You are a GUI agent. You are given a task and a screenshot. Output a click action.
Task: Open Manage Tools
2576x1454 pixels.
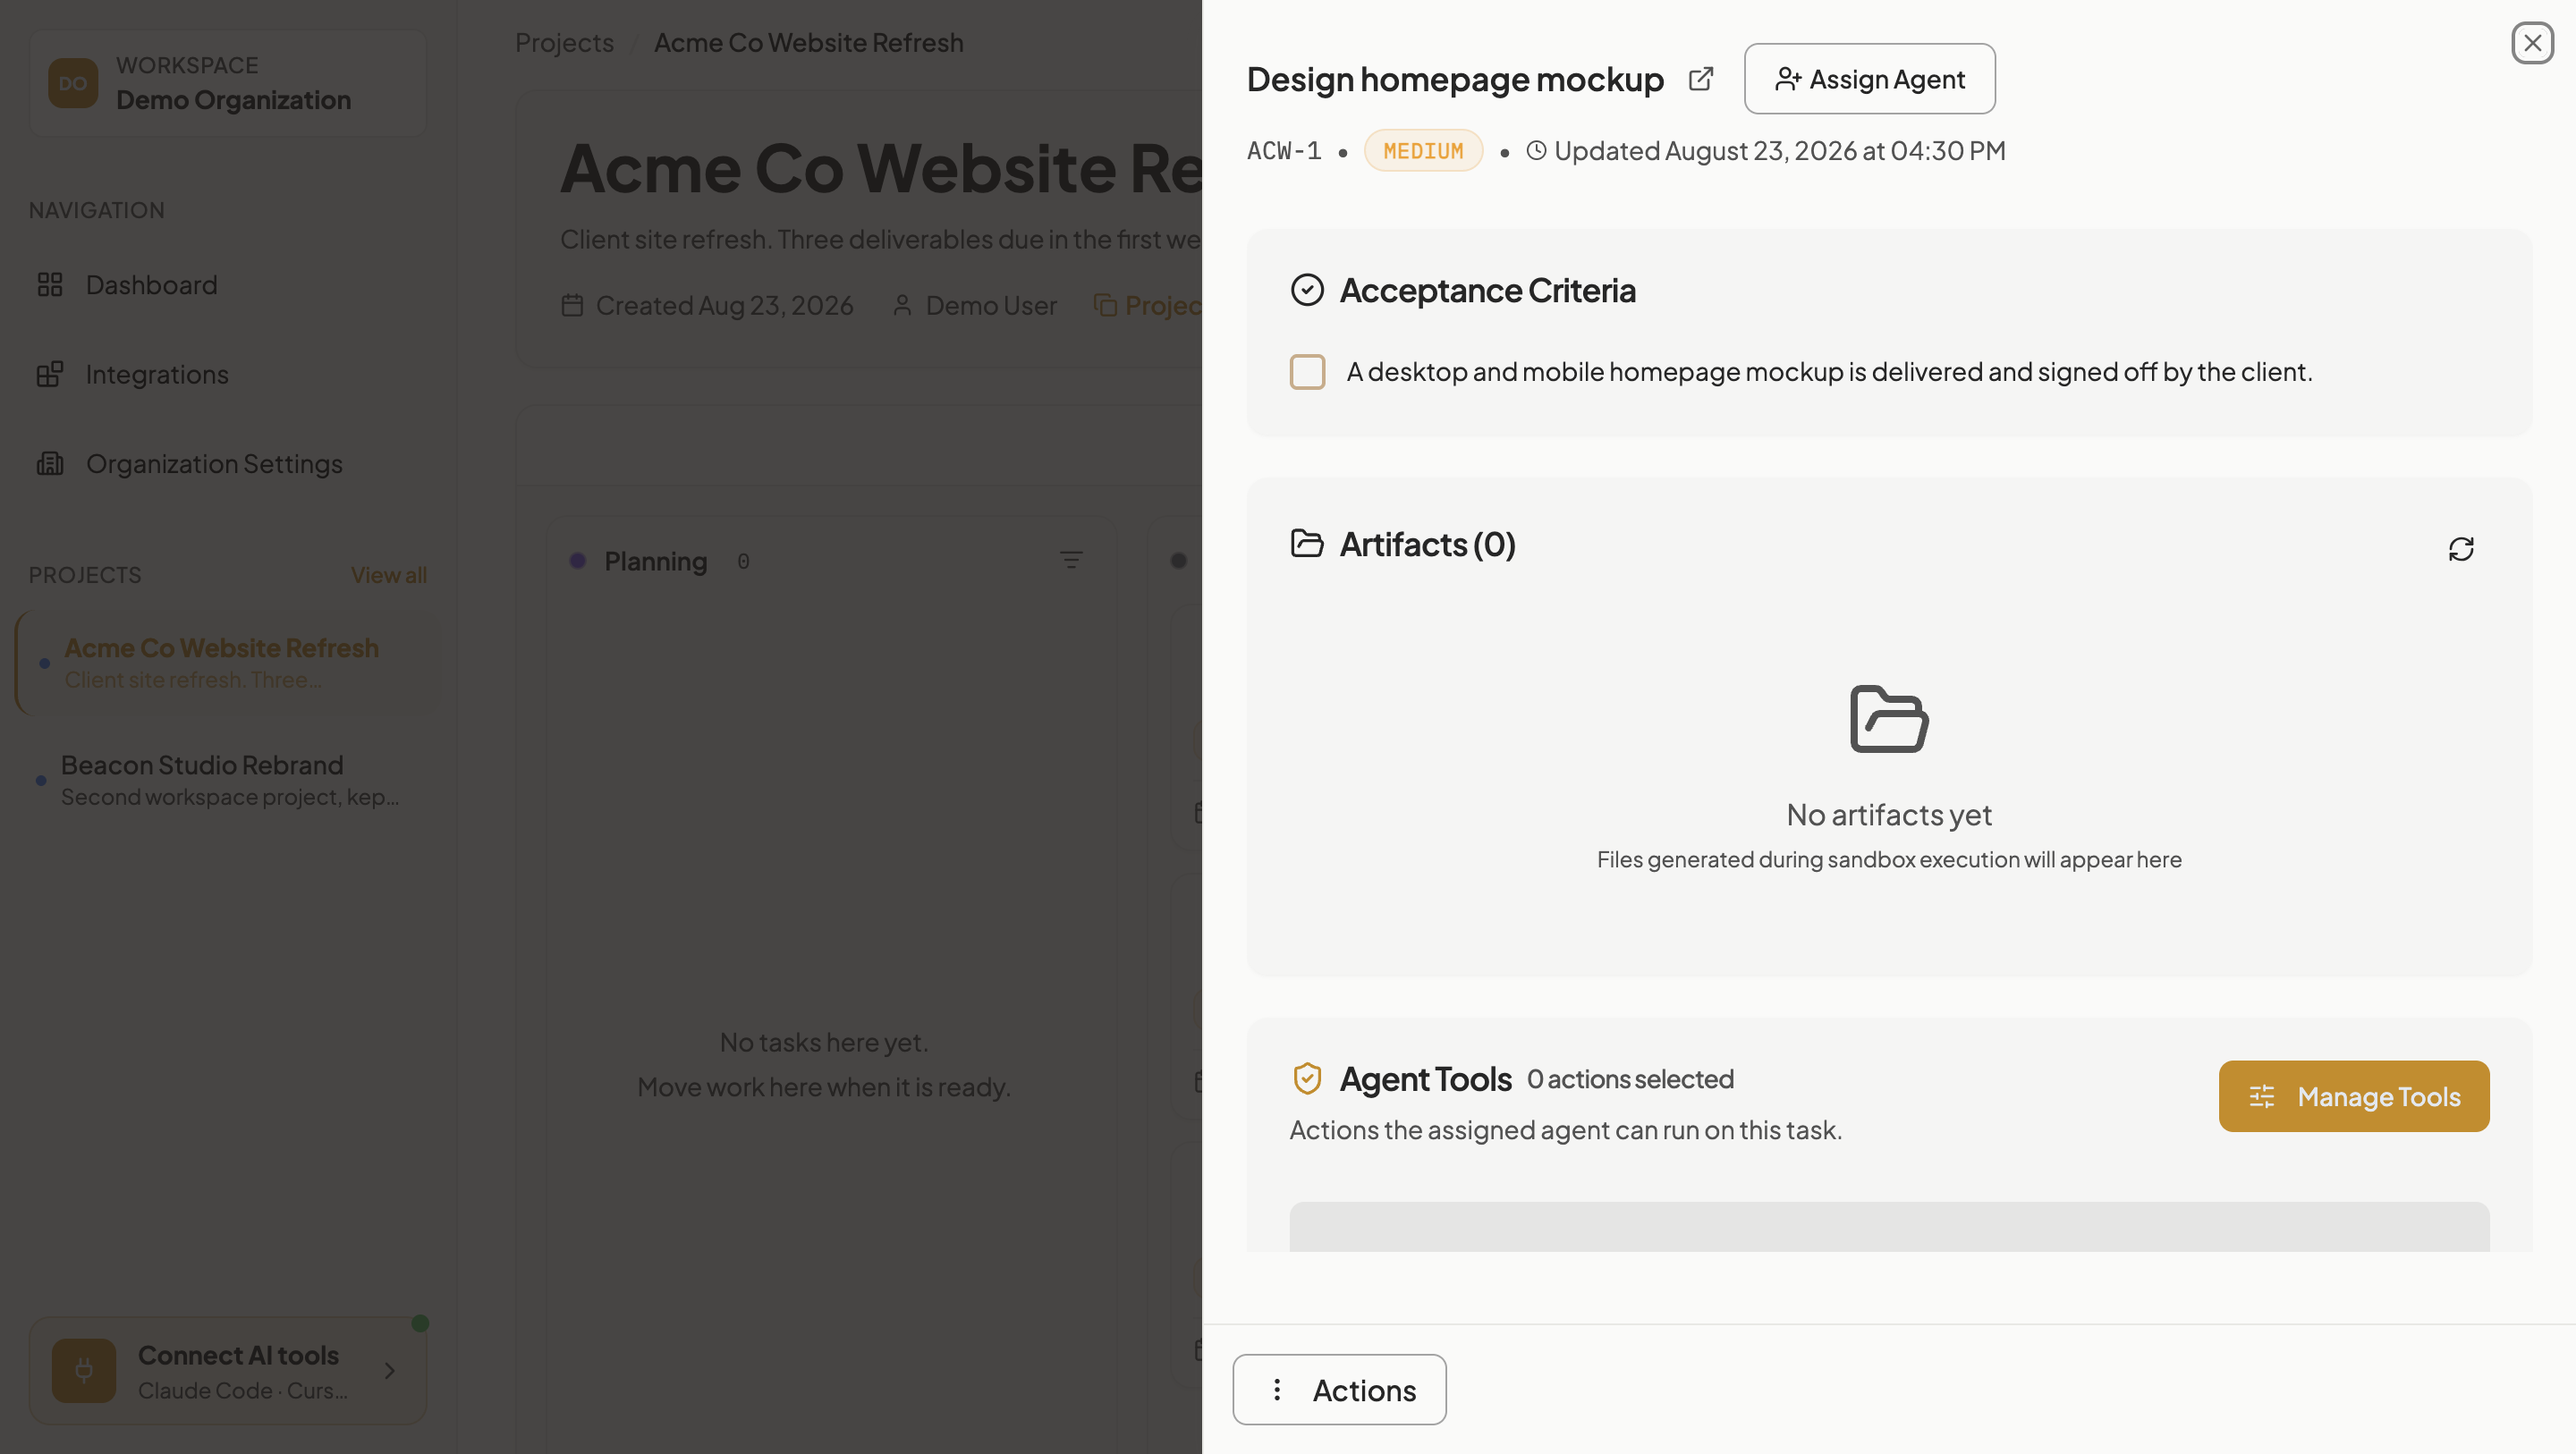pyautogui.click(x=2354, y=1096)
